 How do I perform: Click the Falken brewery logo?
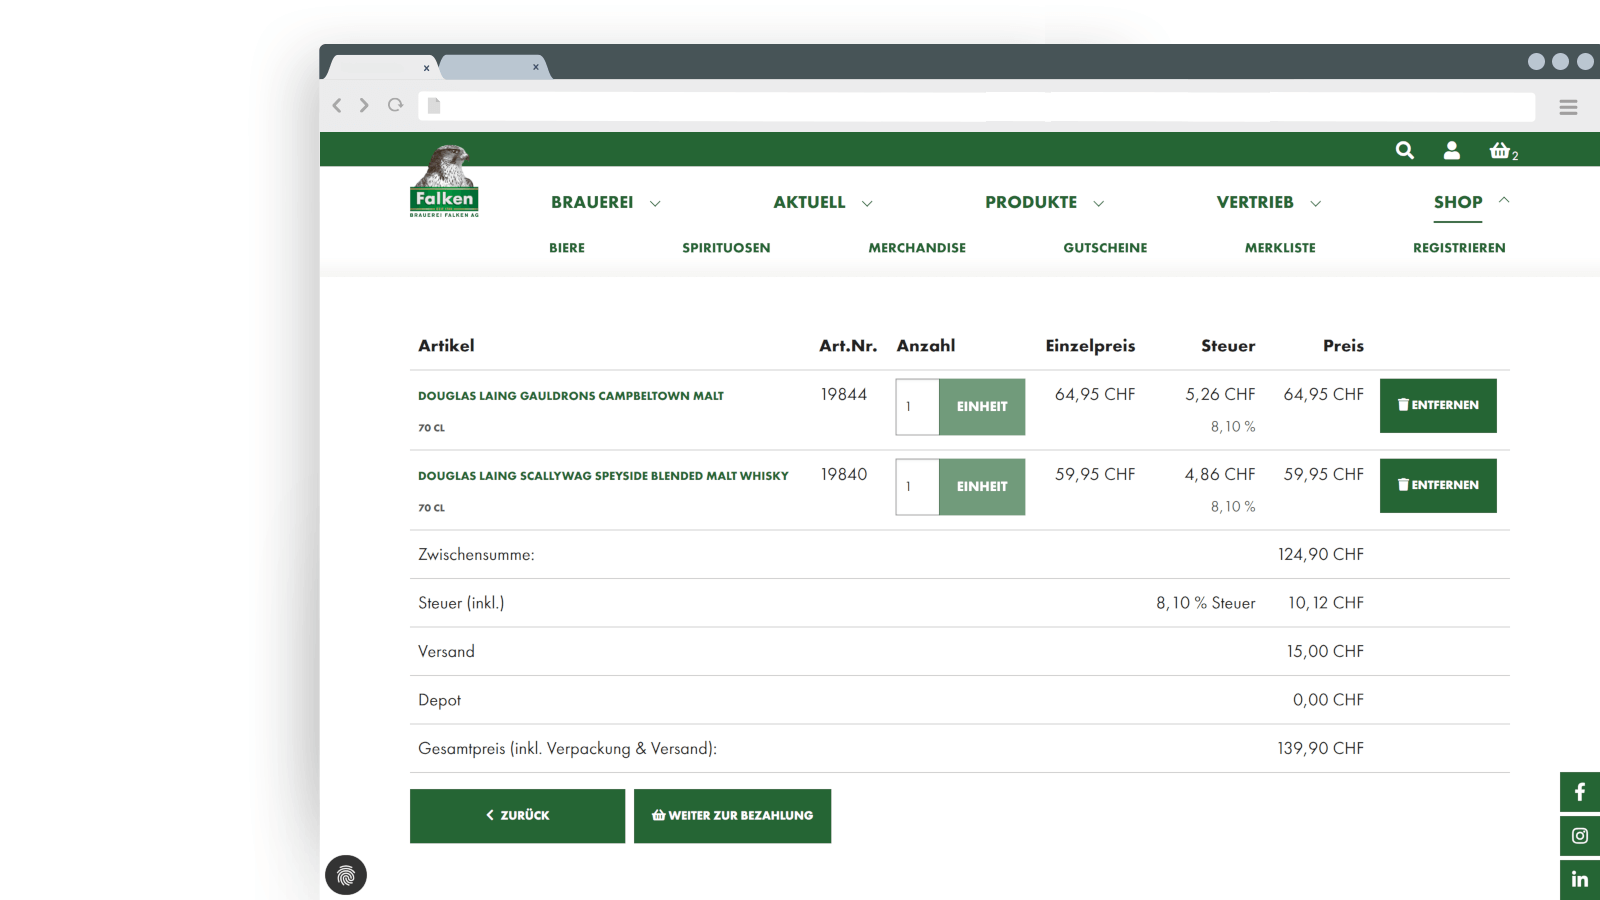tap(444, 181)
